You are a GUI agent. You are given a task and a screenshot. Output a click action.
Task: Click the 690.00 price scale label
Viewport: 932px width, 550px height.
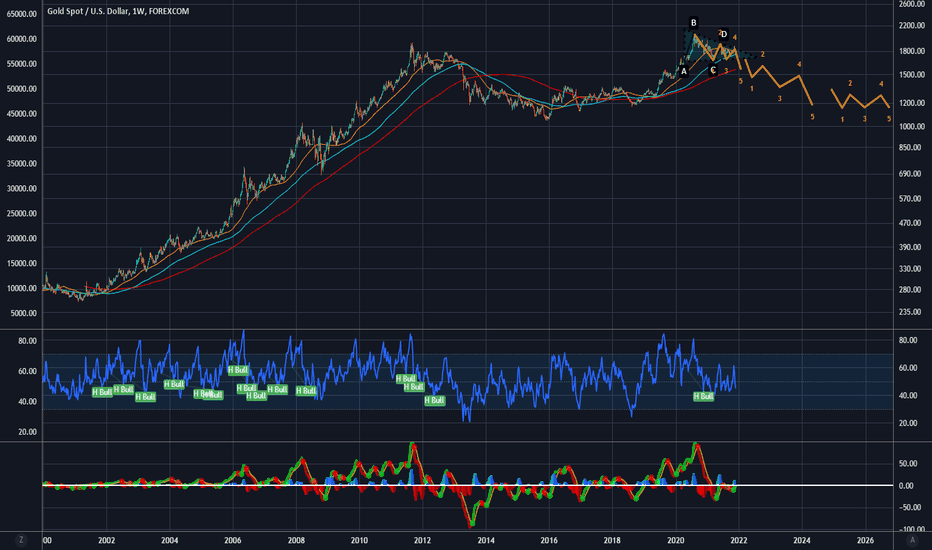pyautogui.click(x=912, y=174)
